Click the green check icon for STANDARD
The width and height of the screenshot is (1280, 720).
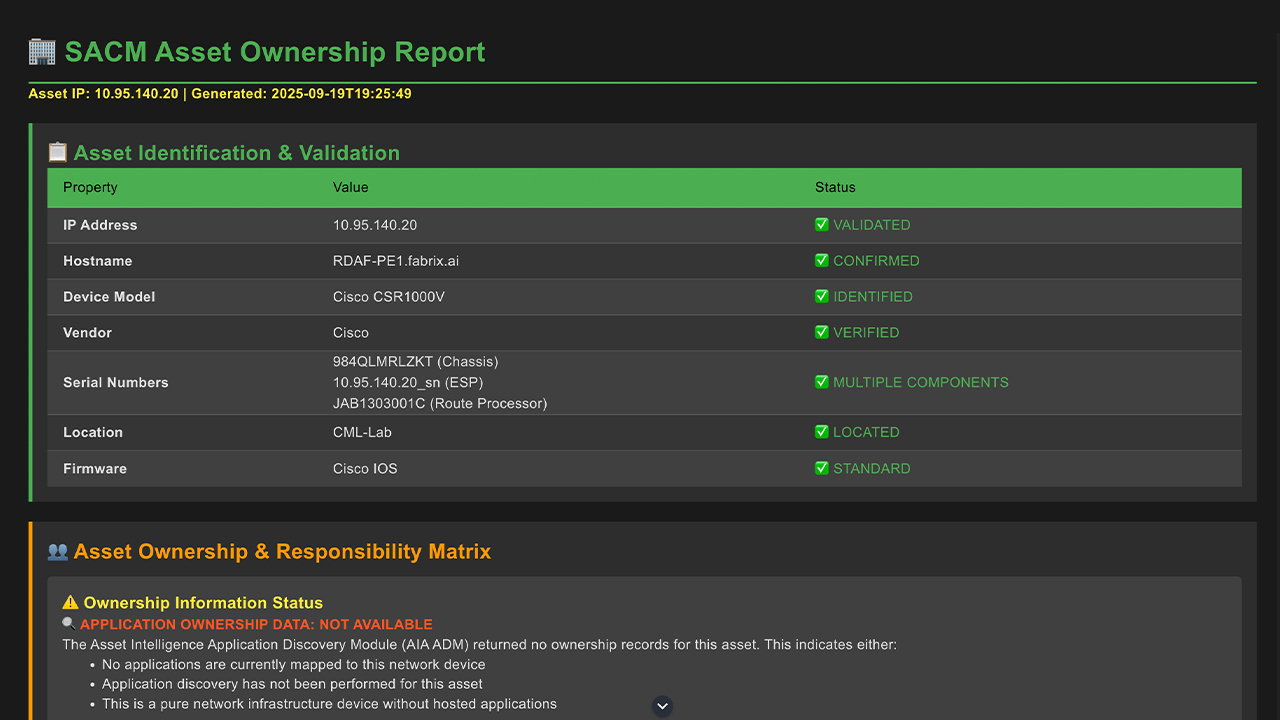pyautogui.click(x=822, y=468)
